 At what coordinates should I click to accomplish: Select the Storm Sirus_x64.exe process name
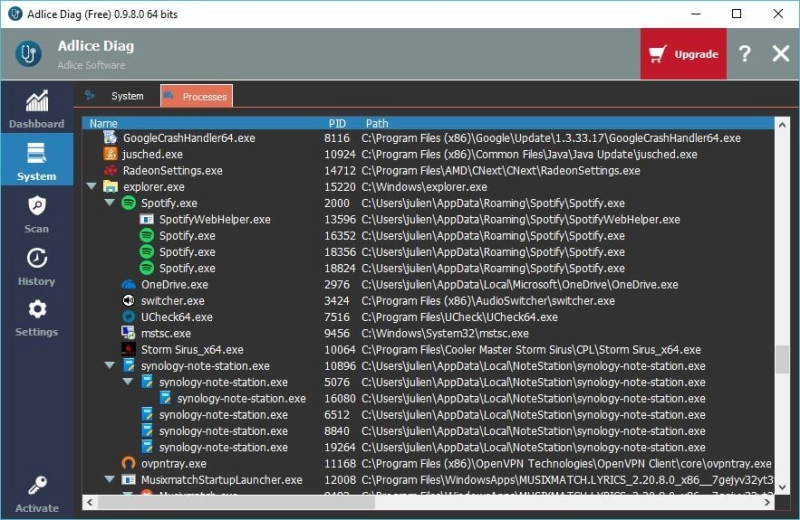coord(192,350)
